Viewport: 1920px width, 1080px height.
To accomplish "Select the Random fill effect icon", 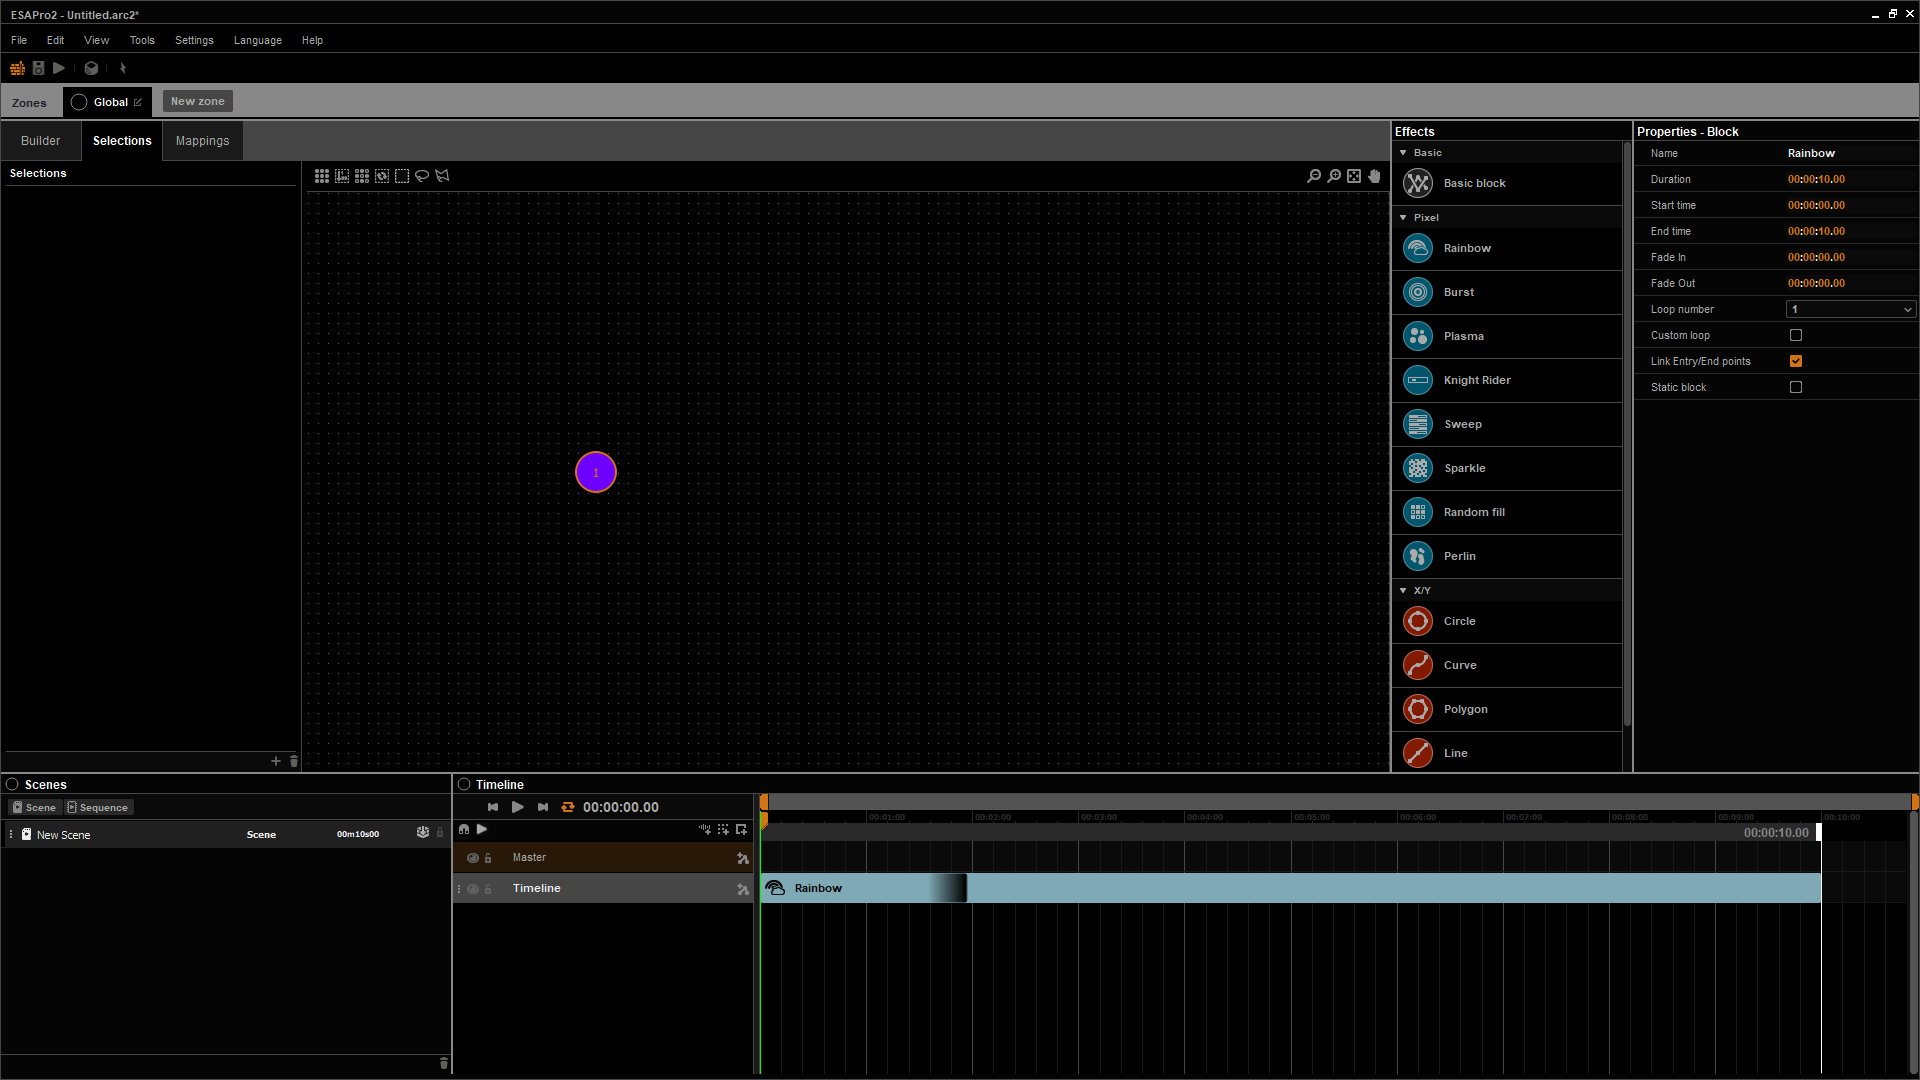I will point(1418,512).
